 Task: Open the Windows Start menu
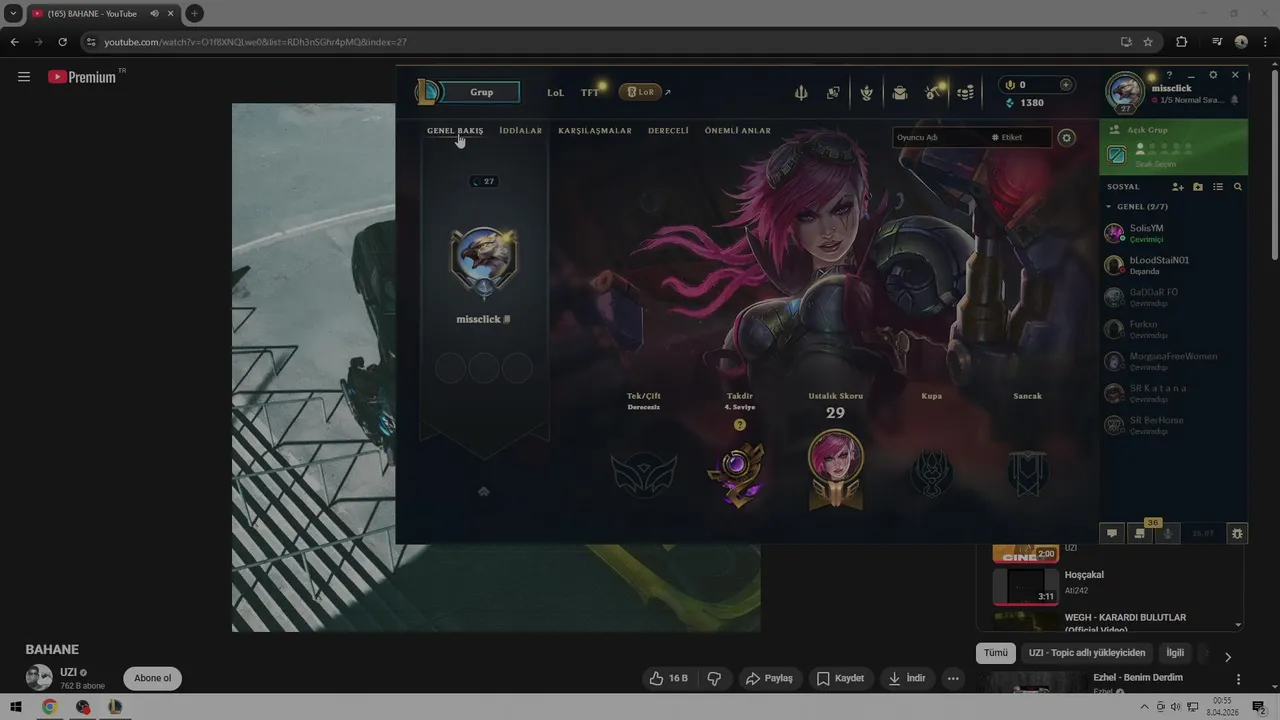[x=16, y=707]
